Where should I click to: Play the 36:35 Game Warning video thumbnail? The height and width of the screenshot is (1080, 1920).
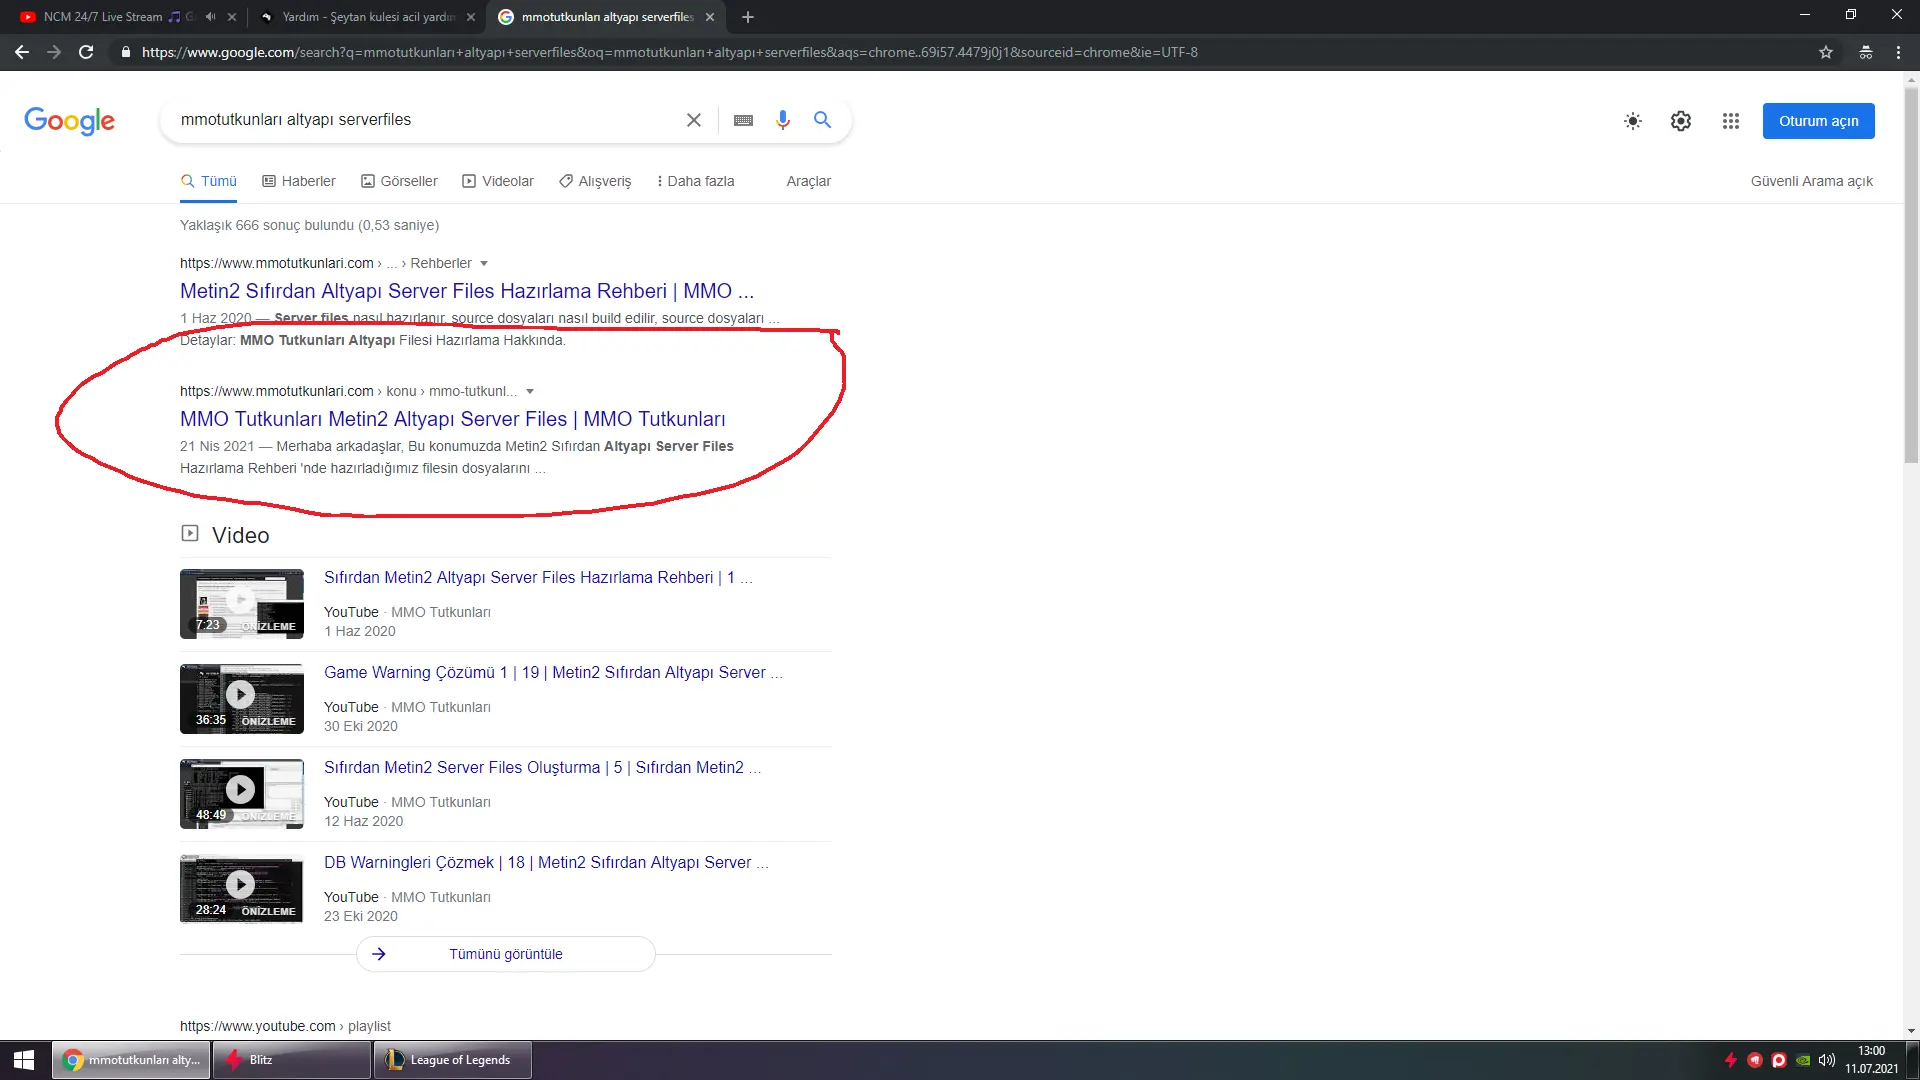241,698
